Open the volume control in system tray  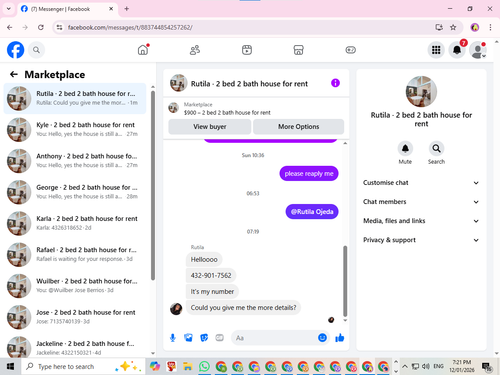pyautogui.click(x=426, y=367)
